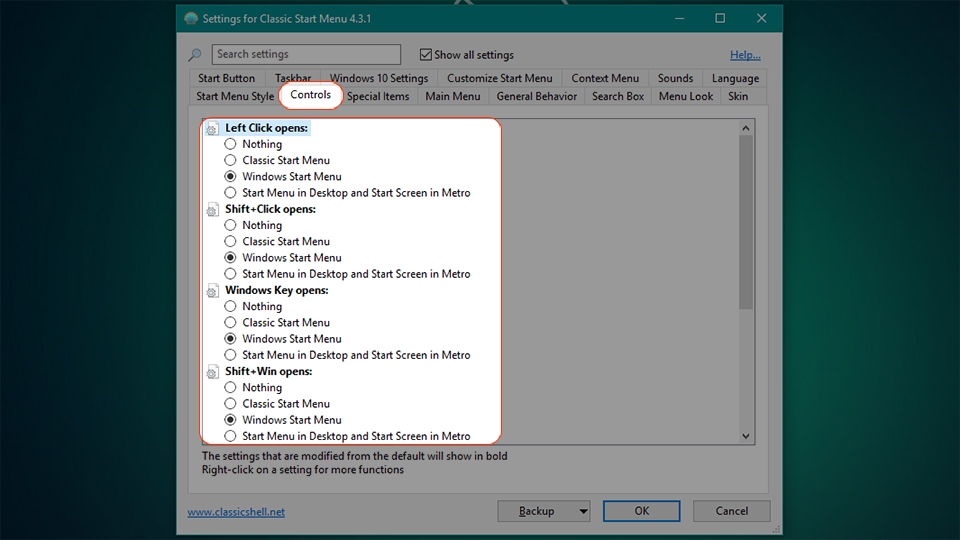The width and height of the screenshot is (960, 540).
Task: Select Windows Start Menu under Left Click opens
Action: point(230,176)
